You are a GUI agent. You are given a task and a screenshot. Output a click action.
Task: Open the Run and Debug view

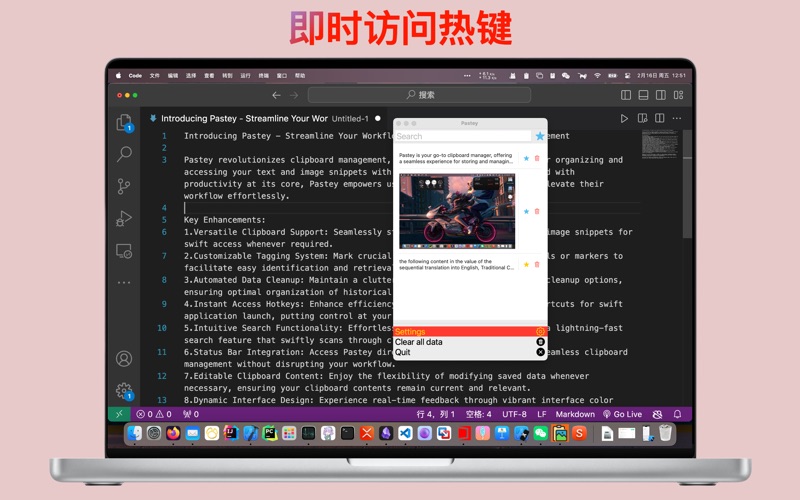[124, 218]
